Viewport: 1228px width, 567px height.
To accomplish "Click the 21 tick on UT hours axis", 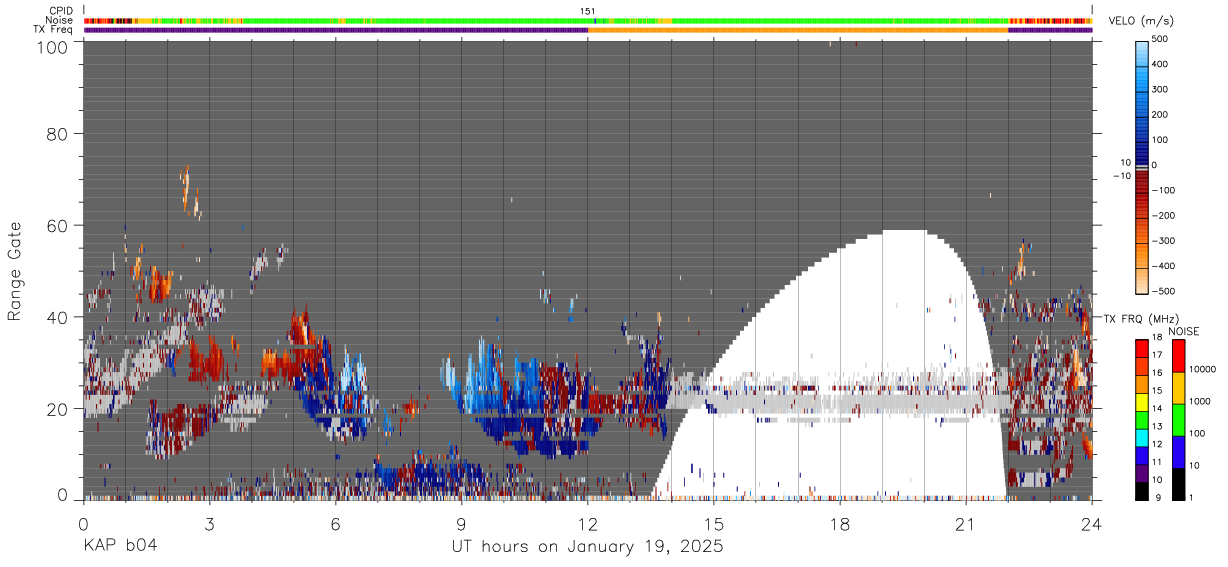I will tap(966, 523).
